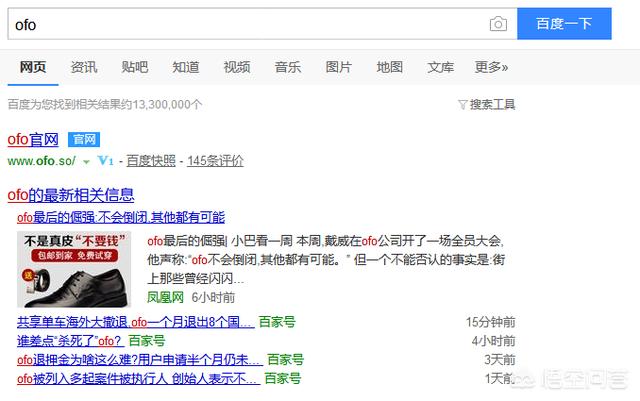The image size is (640, 401).
Task: Go to the 知道 tab
Action: 186,67
